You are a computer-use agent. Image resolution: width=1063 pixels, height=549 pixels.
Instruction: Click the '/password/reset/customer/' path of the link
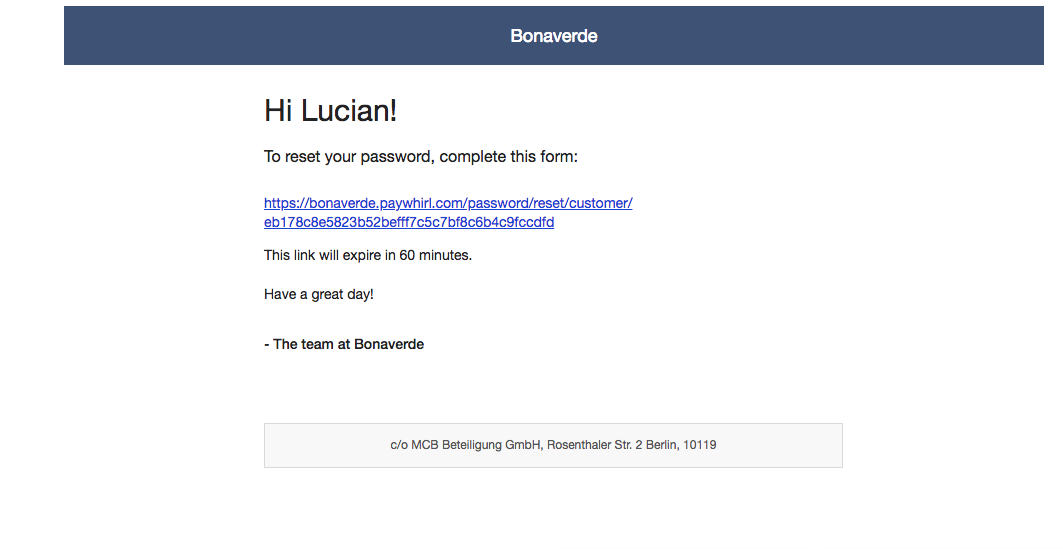tap(548, 203)
